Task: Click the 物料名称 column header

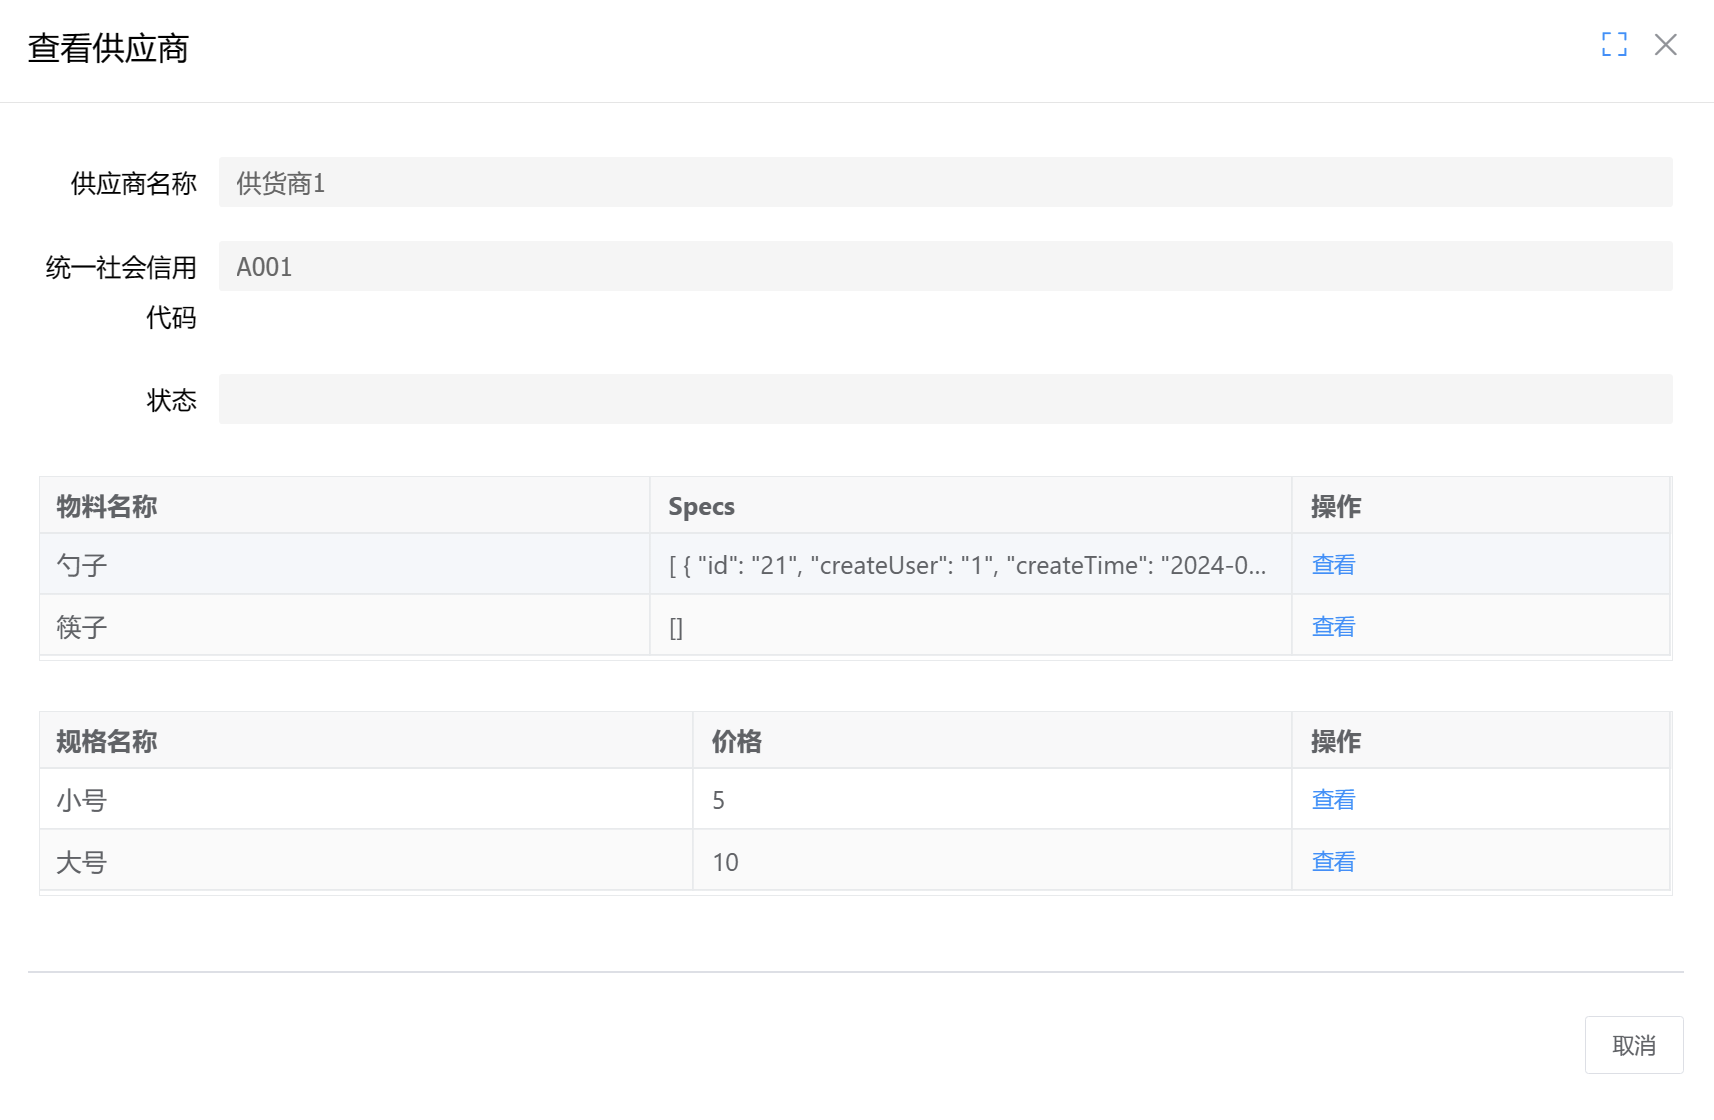Action: click(x=107, y=506)
